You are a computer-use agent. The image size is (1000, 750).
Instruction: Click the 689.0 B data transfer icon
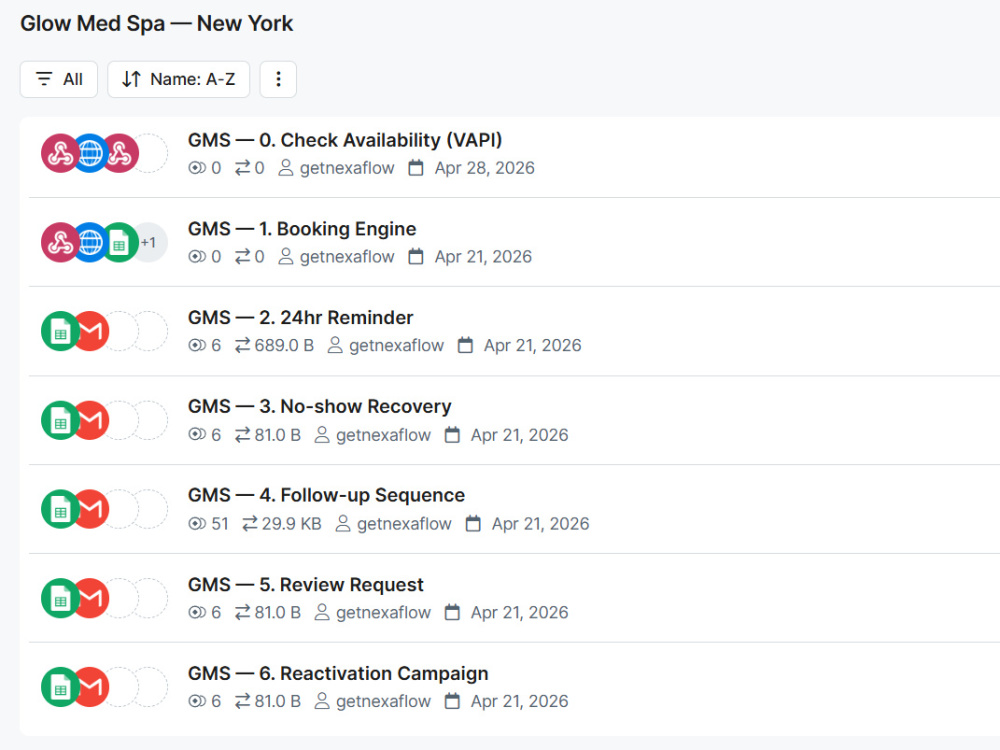tap(242, 345)
